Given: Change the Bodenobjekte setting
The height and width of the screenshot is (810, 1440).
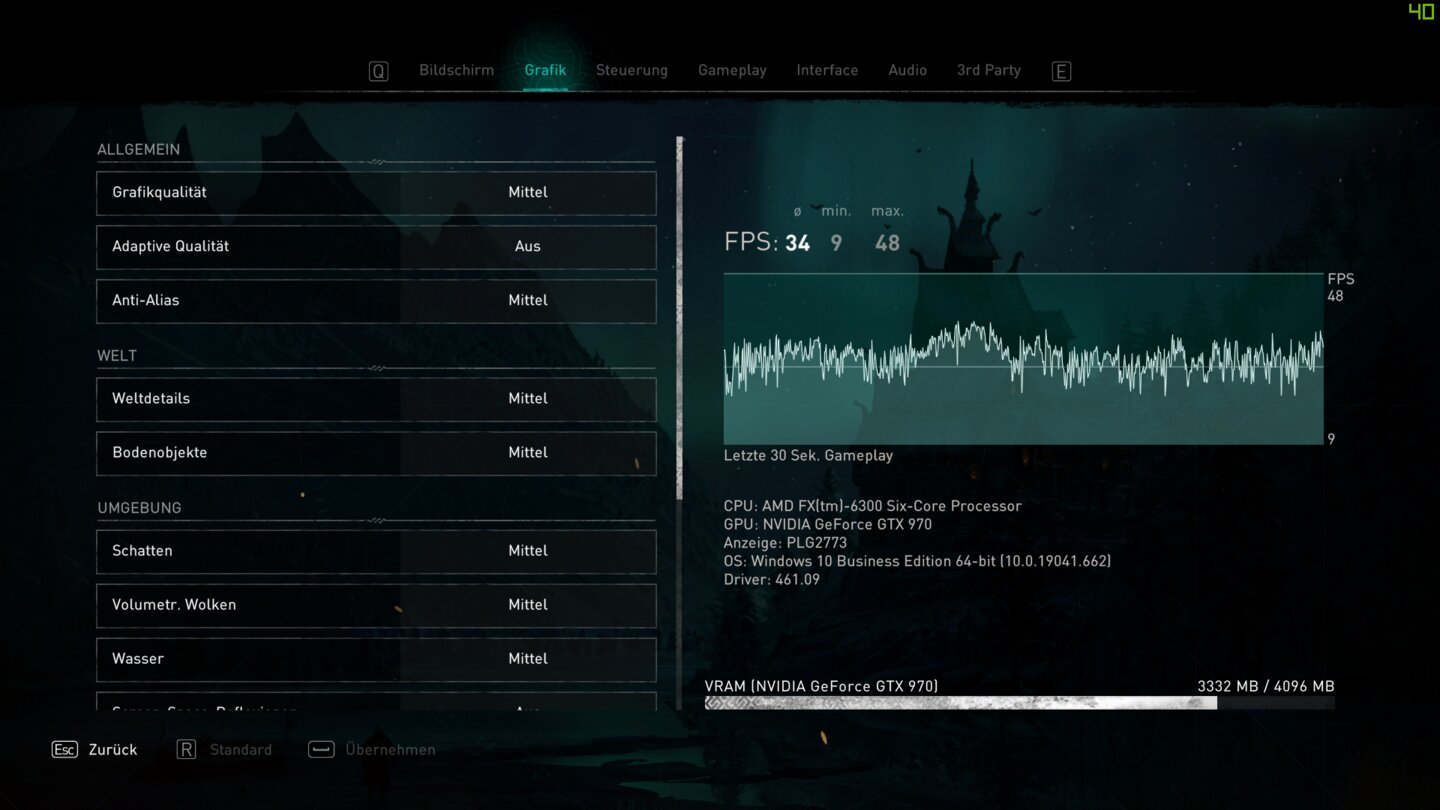Looking at the screenshot, I should tap(376, 453).
